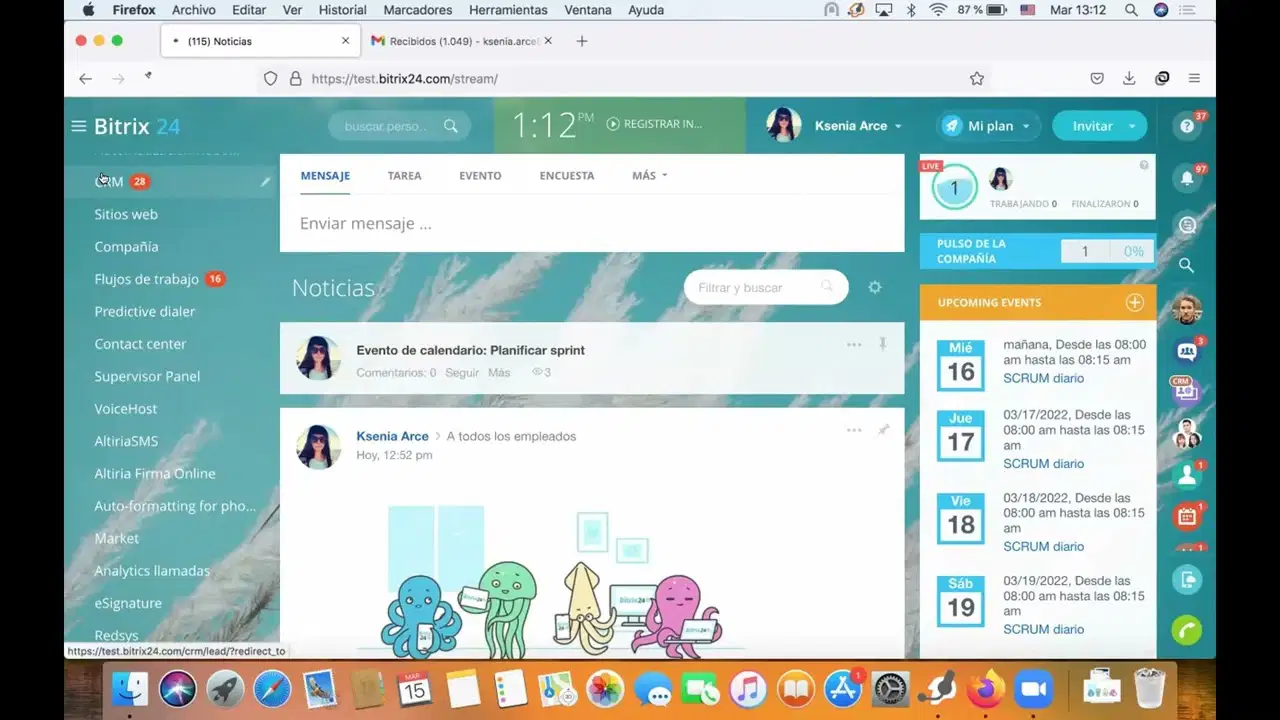Viewport: 1280px width, 720px height.
Task: Click the green phone call button
Action: [x=1187, y=630]
